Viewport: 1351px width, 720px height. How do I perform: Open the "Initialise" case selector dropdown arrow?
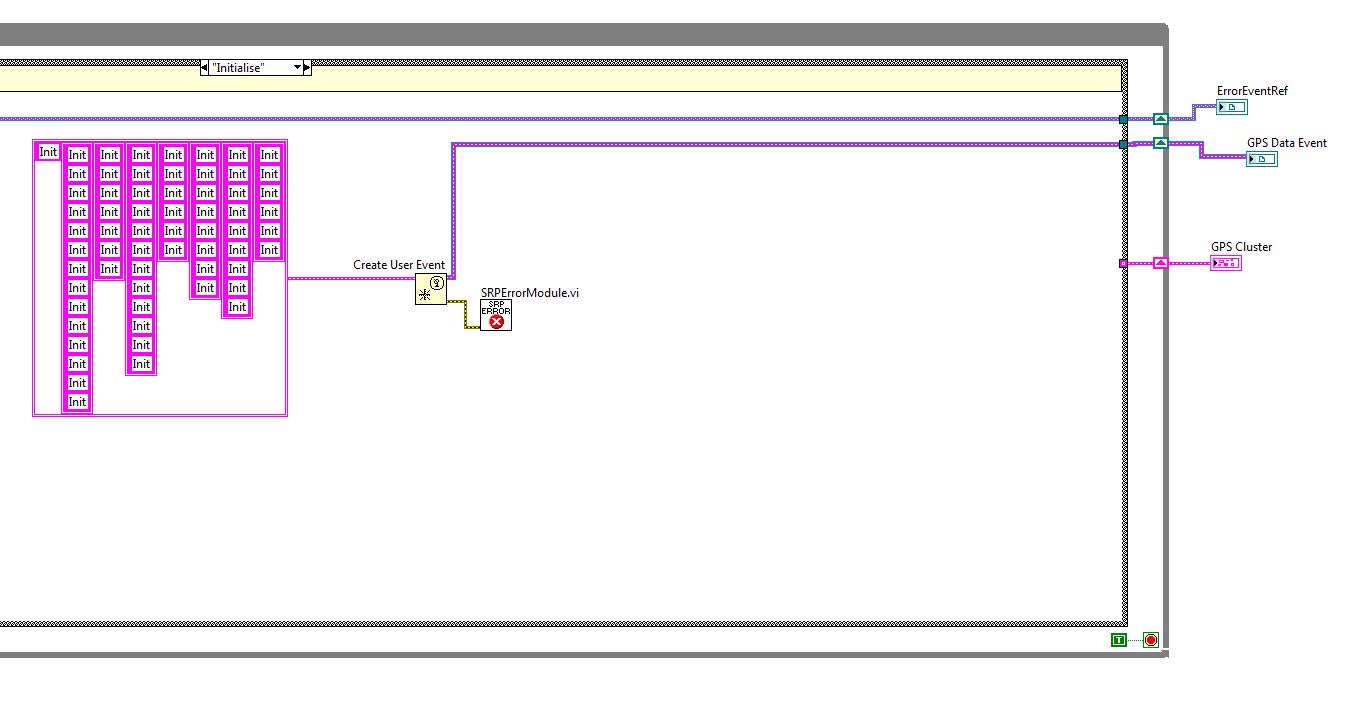tap(297, 68)
